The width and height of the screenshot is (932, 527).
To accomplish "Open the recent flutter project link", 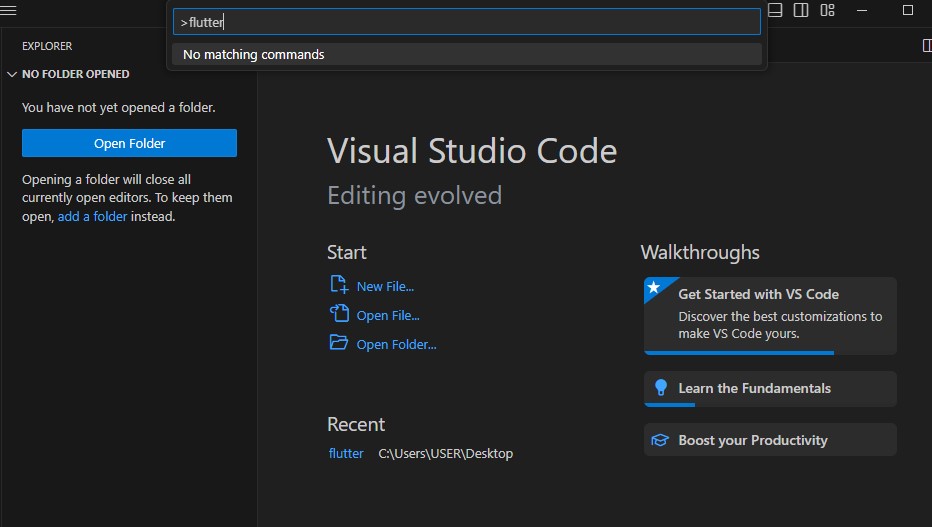I will pos(346,453).
